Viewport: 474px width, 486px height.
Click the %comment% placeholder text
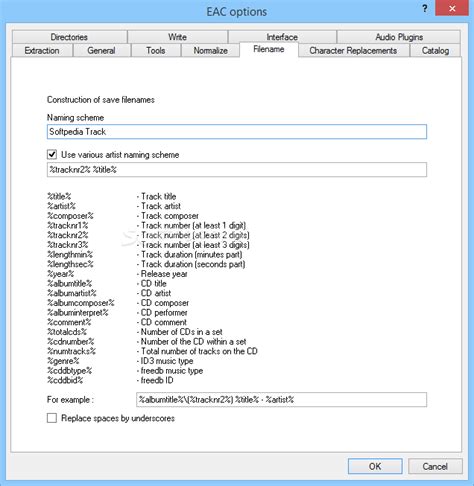(x=69, y=322)
